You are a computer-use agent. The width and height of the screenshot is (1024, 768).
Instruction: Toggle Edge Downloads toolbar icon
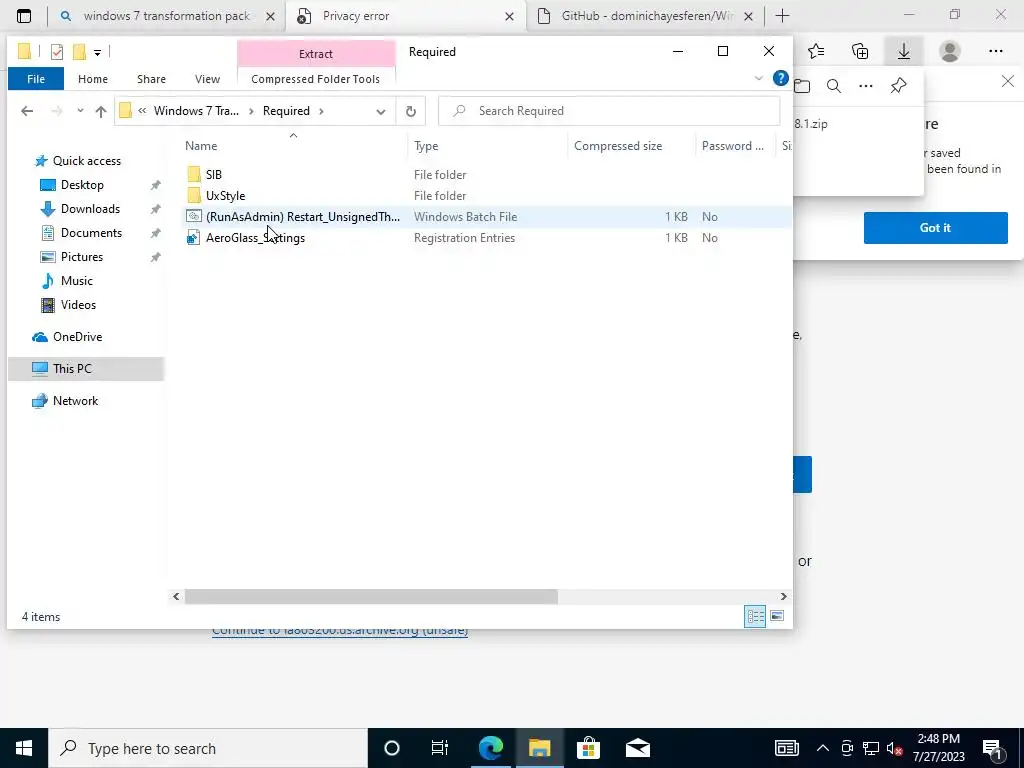(904, 51)
